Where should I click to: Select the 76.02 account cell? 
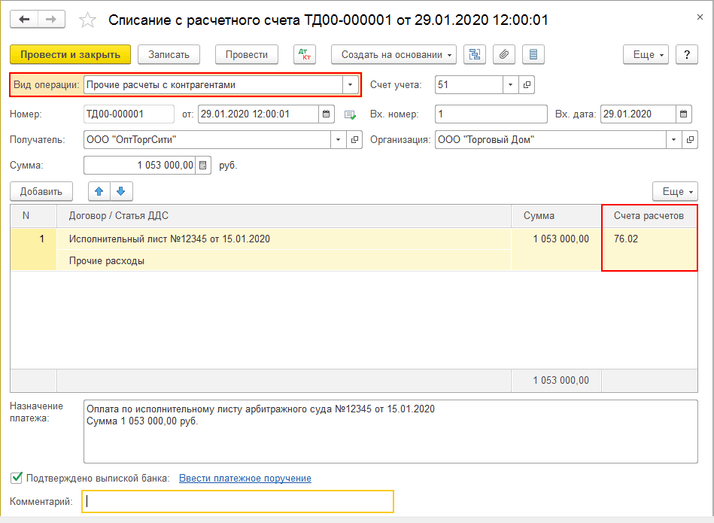point(648,239)
